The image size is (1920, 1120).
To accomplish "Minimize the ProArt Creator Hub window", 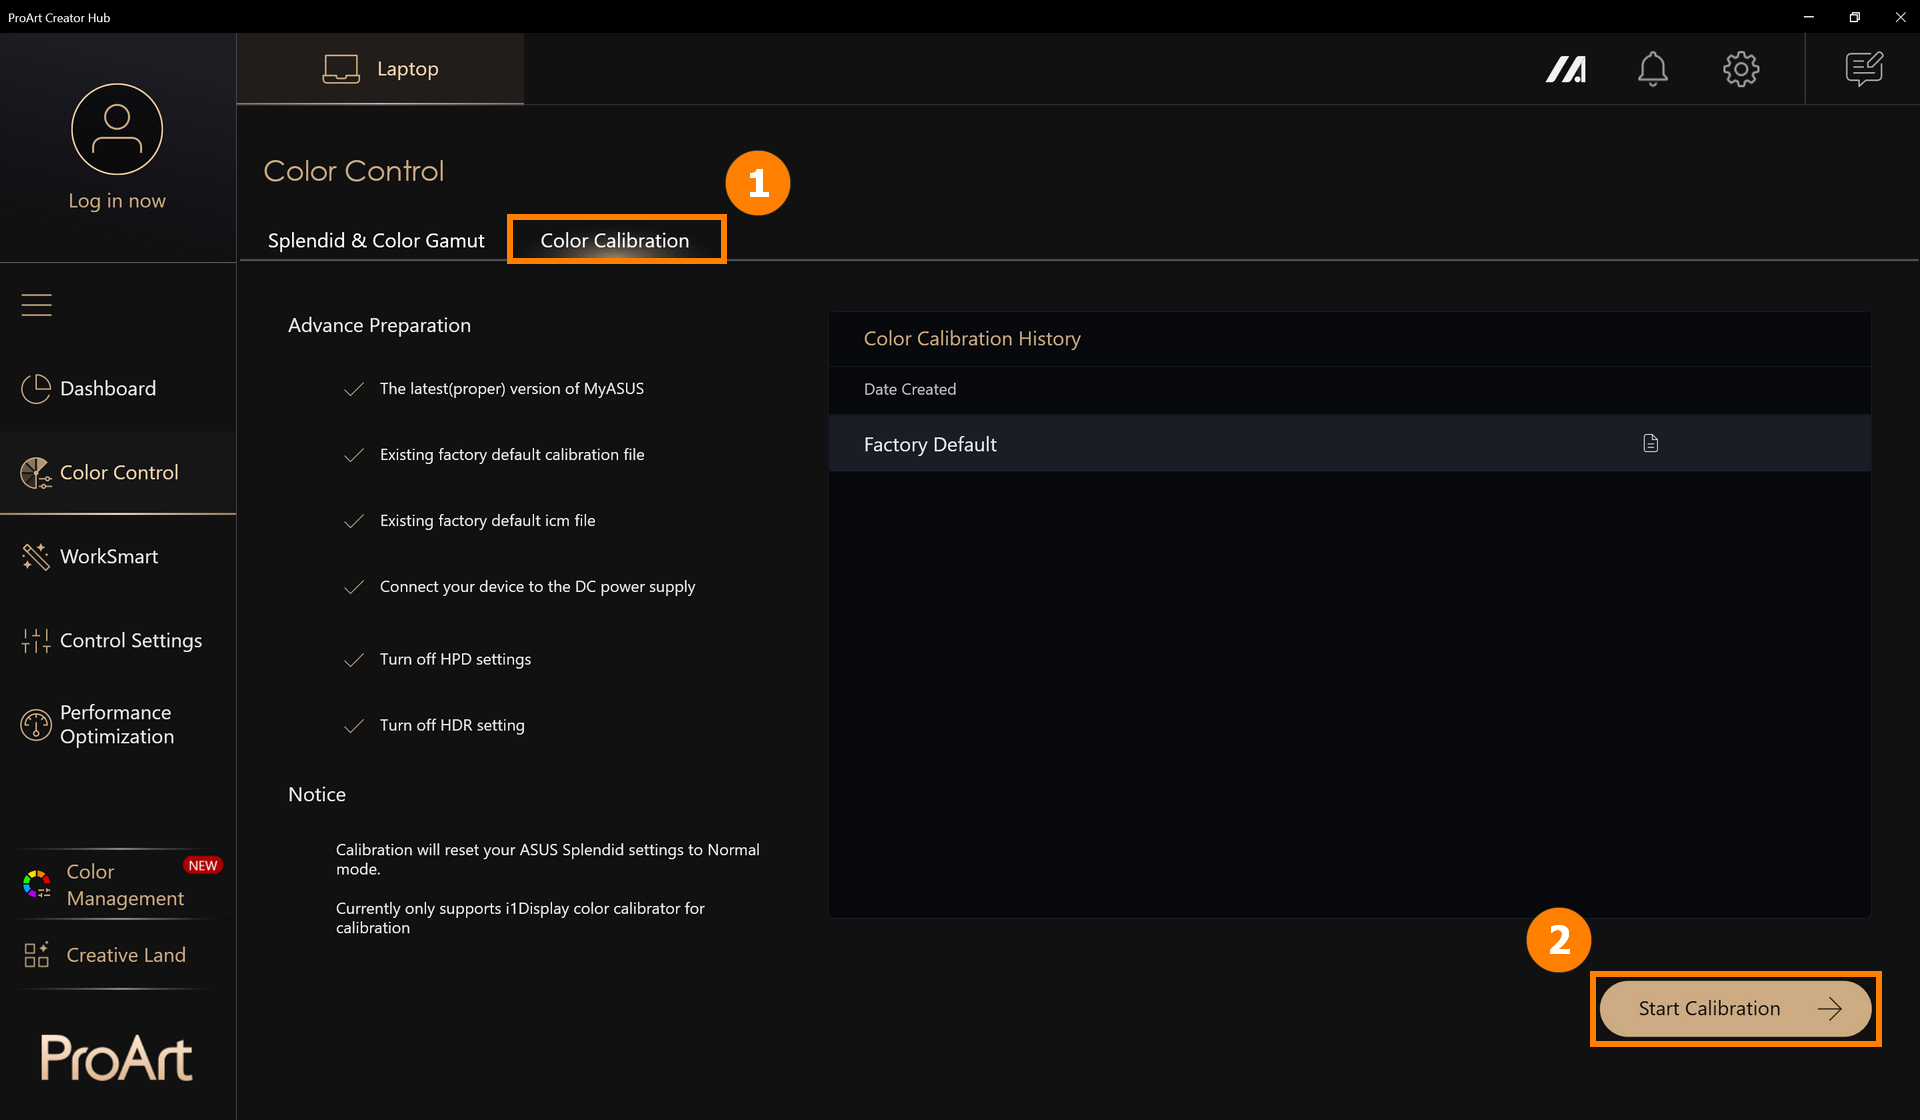I will click(1808, 17).
